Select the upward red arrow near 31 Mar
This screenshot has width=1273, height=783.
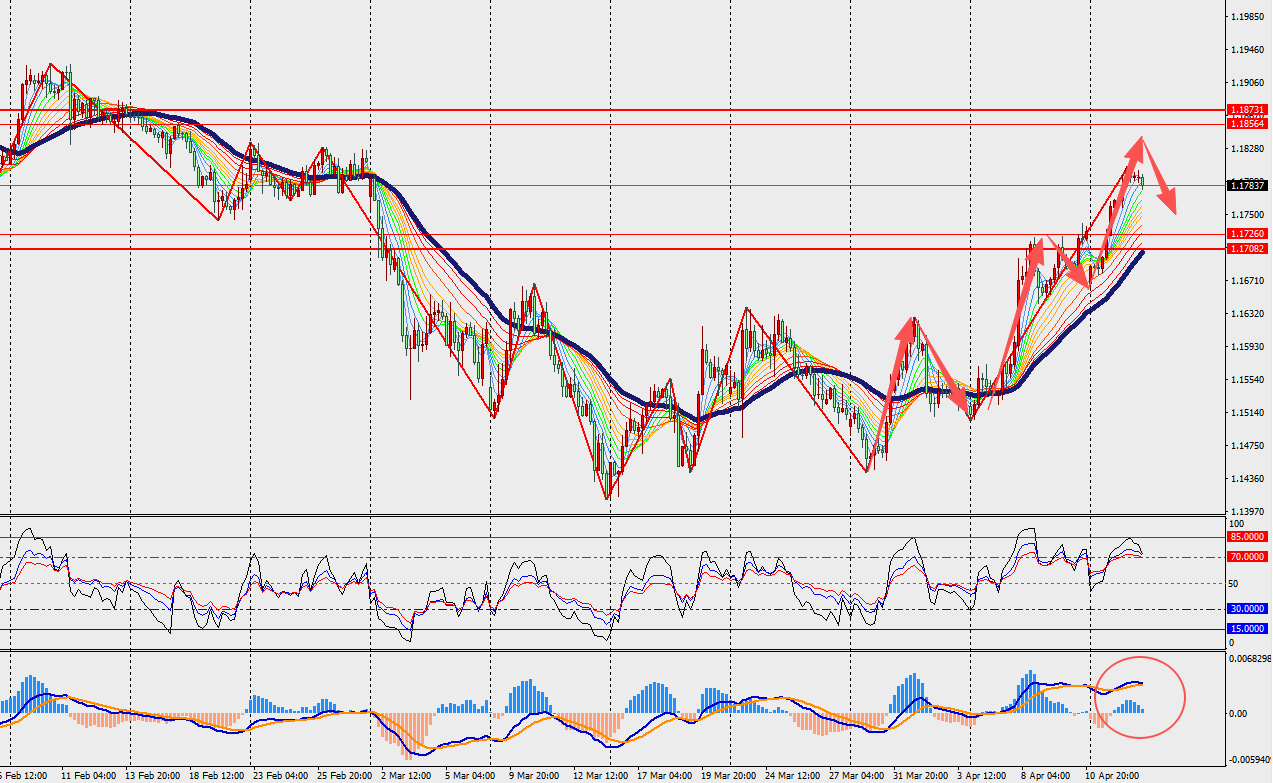tap(900, 360)
